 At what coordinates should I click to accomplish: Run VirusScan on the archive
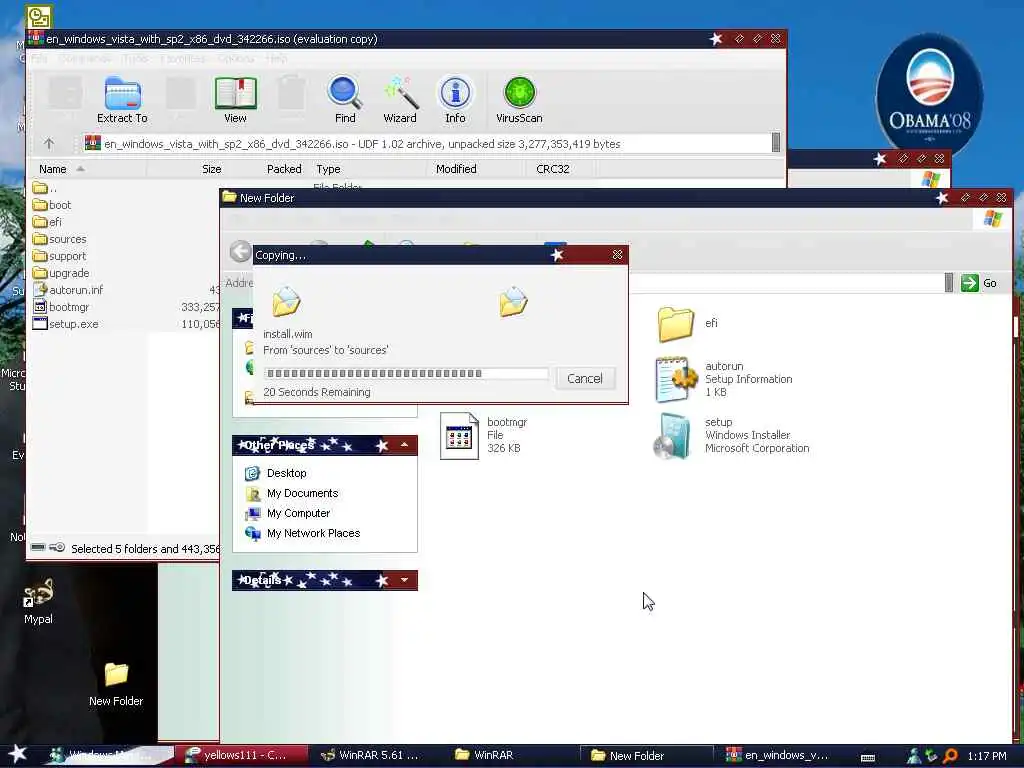(519, 99)
